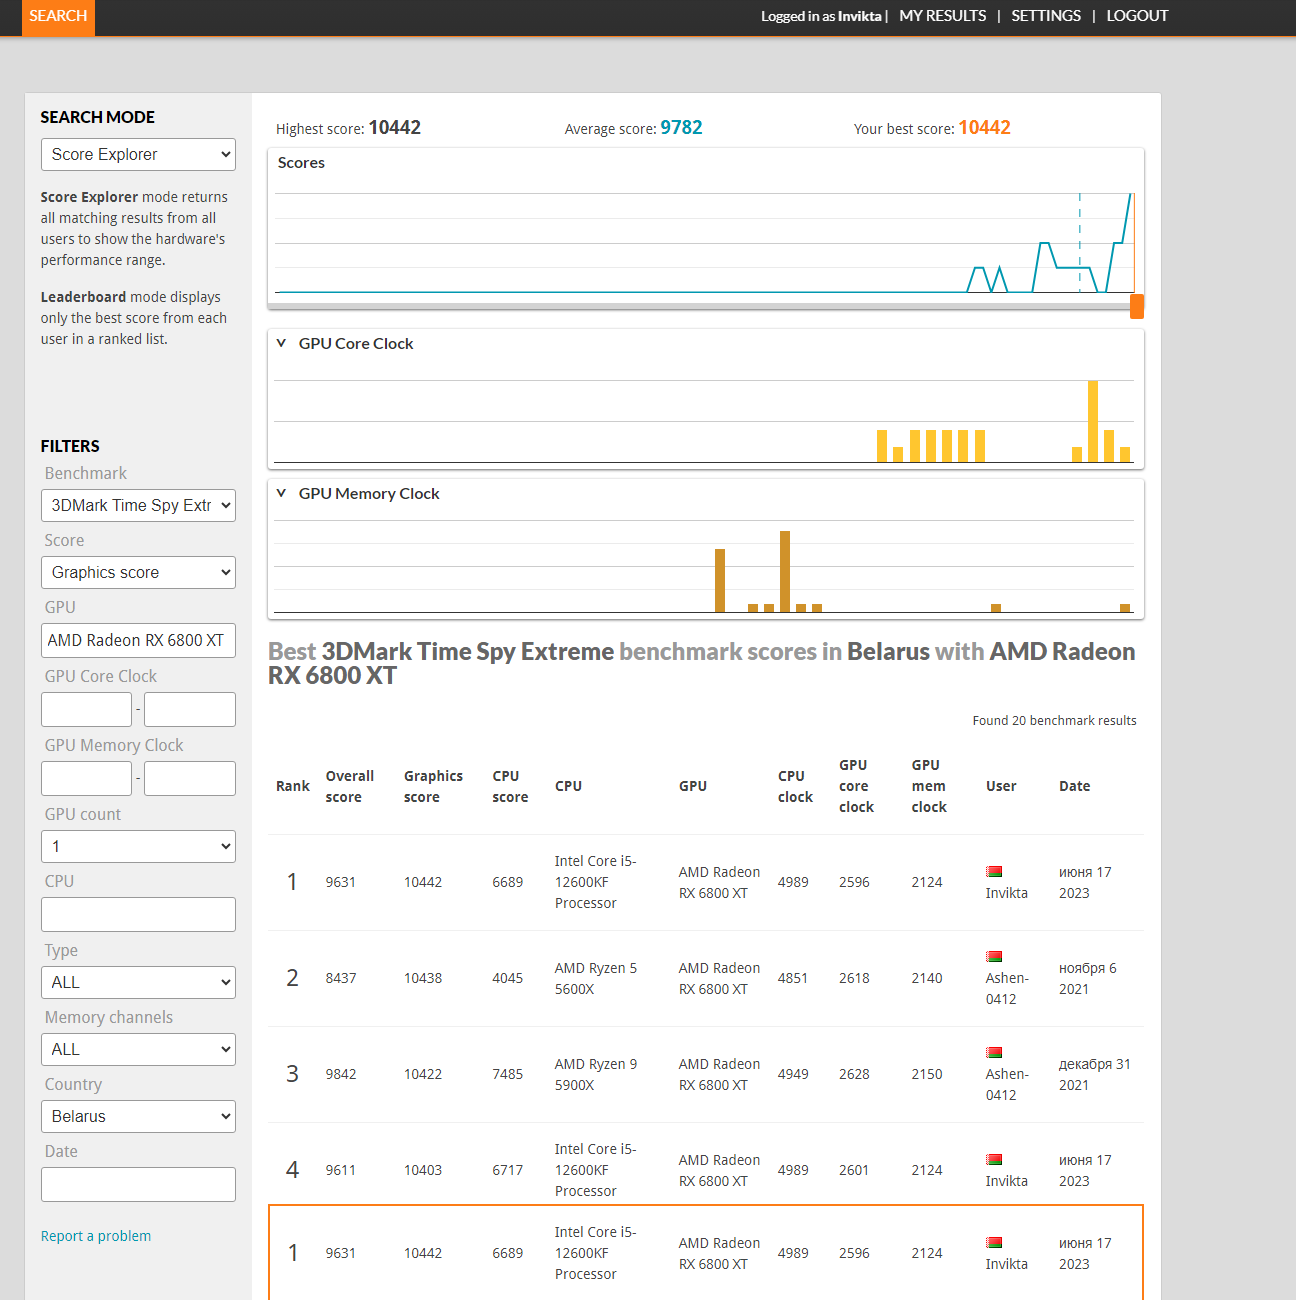The width and height of the screenshot is (1296, 1300).
Task: Open MY RESULTS page
Action: tap(942, 16)
